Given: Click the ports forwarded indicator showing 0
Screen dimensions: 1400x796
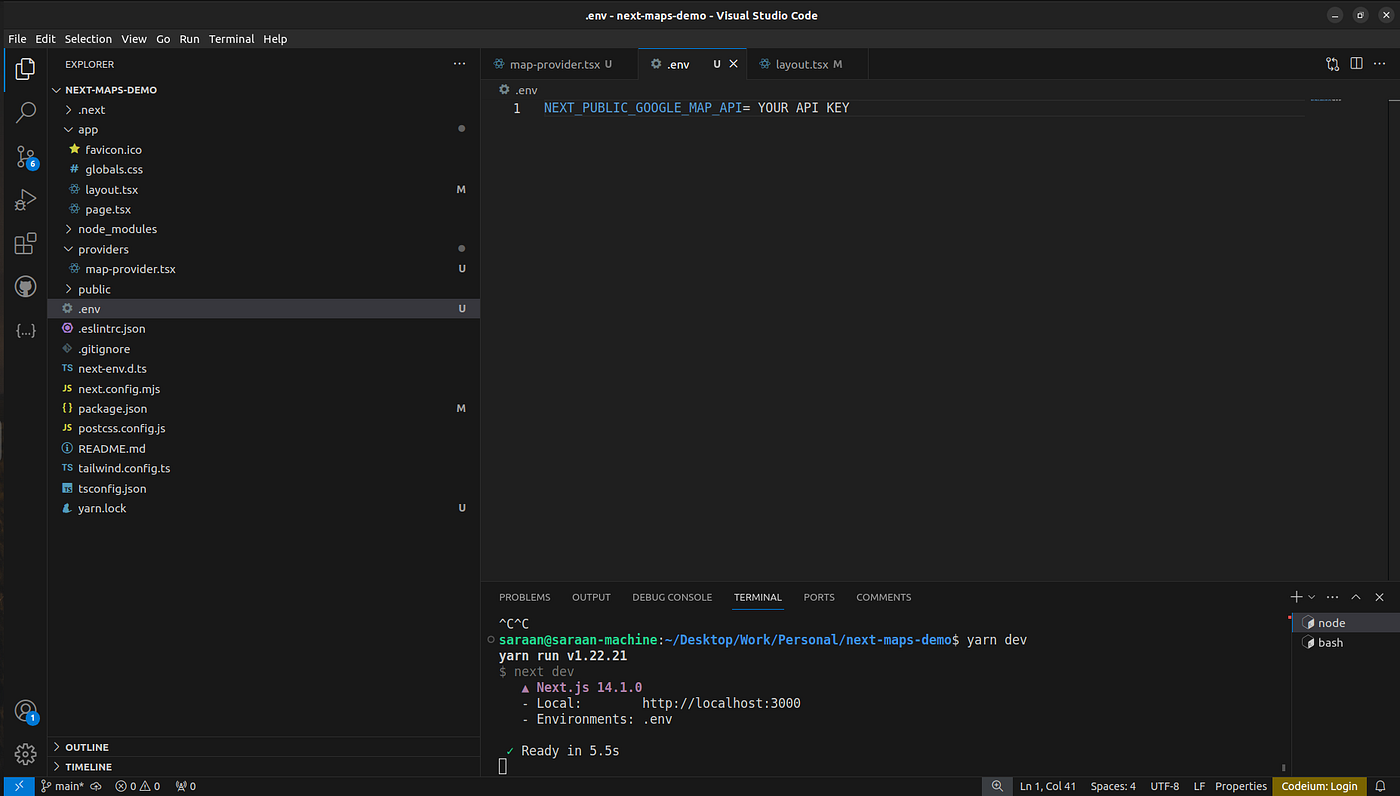Looking at the screenshot, I should (186, 786).
